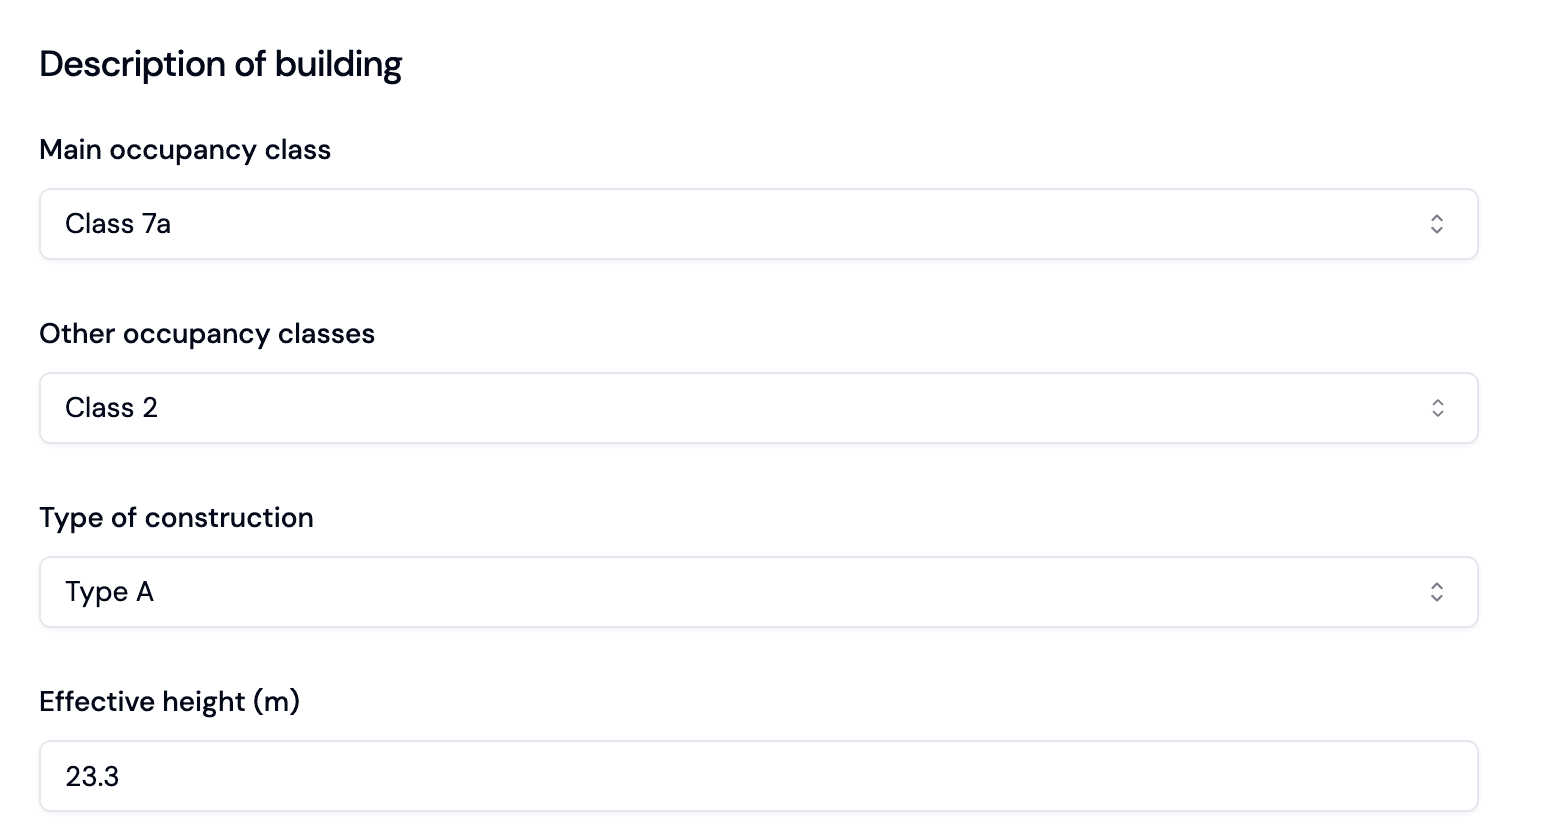Click the 'Description of building' heading
The width and height of the screenshot is (1547, 840).
click(220, 64)
